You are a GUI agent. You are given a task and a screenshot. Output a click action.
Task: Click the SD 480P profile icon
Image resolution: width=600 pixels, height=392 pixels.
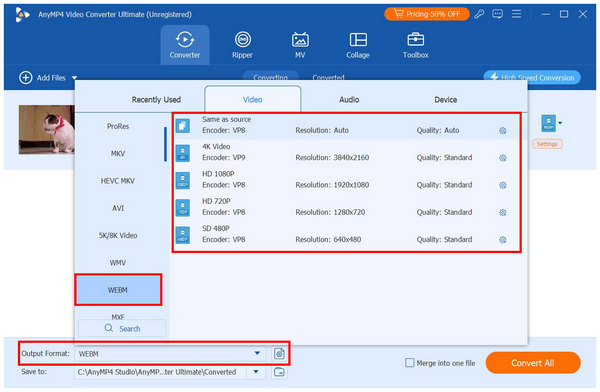coord(183,235)
